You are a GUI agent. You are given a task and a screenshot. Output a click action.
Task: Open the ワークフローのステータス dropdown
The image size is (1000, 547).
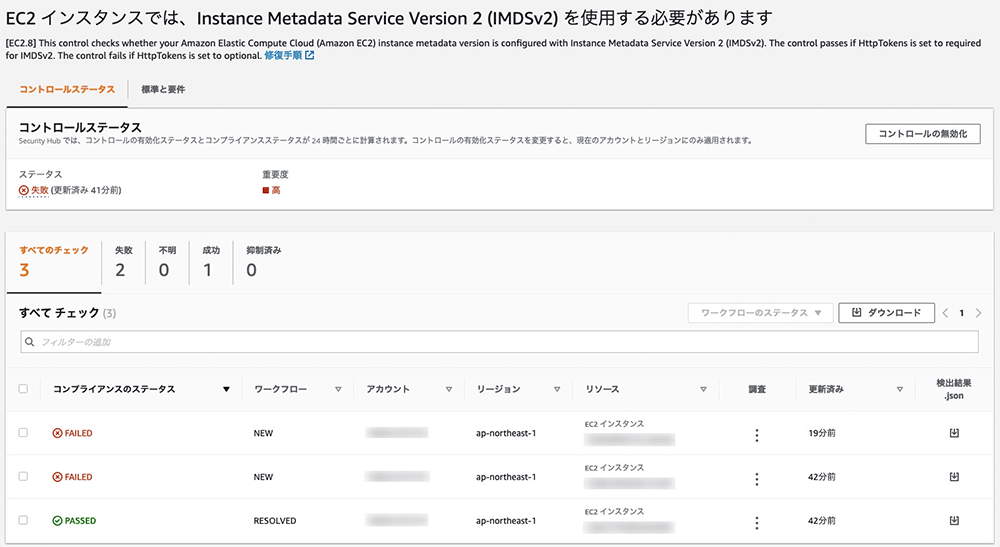point(760,312)
